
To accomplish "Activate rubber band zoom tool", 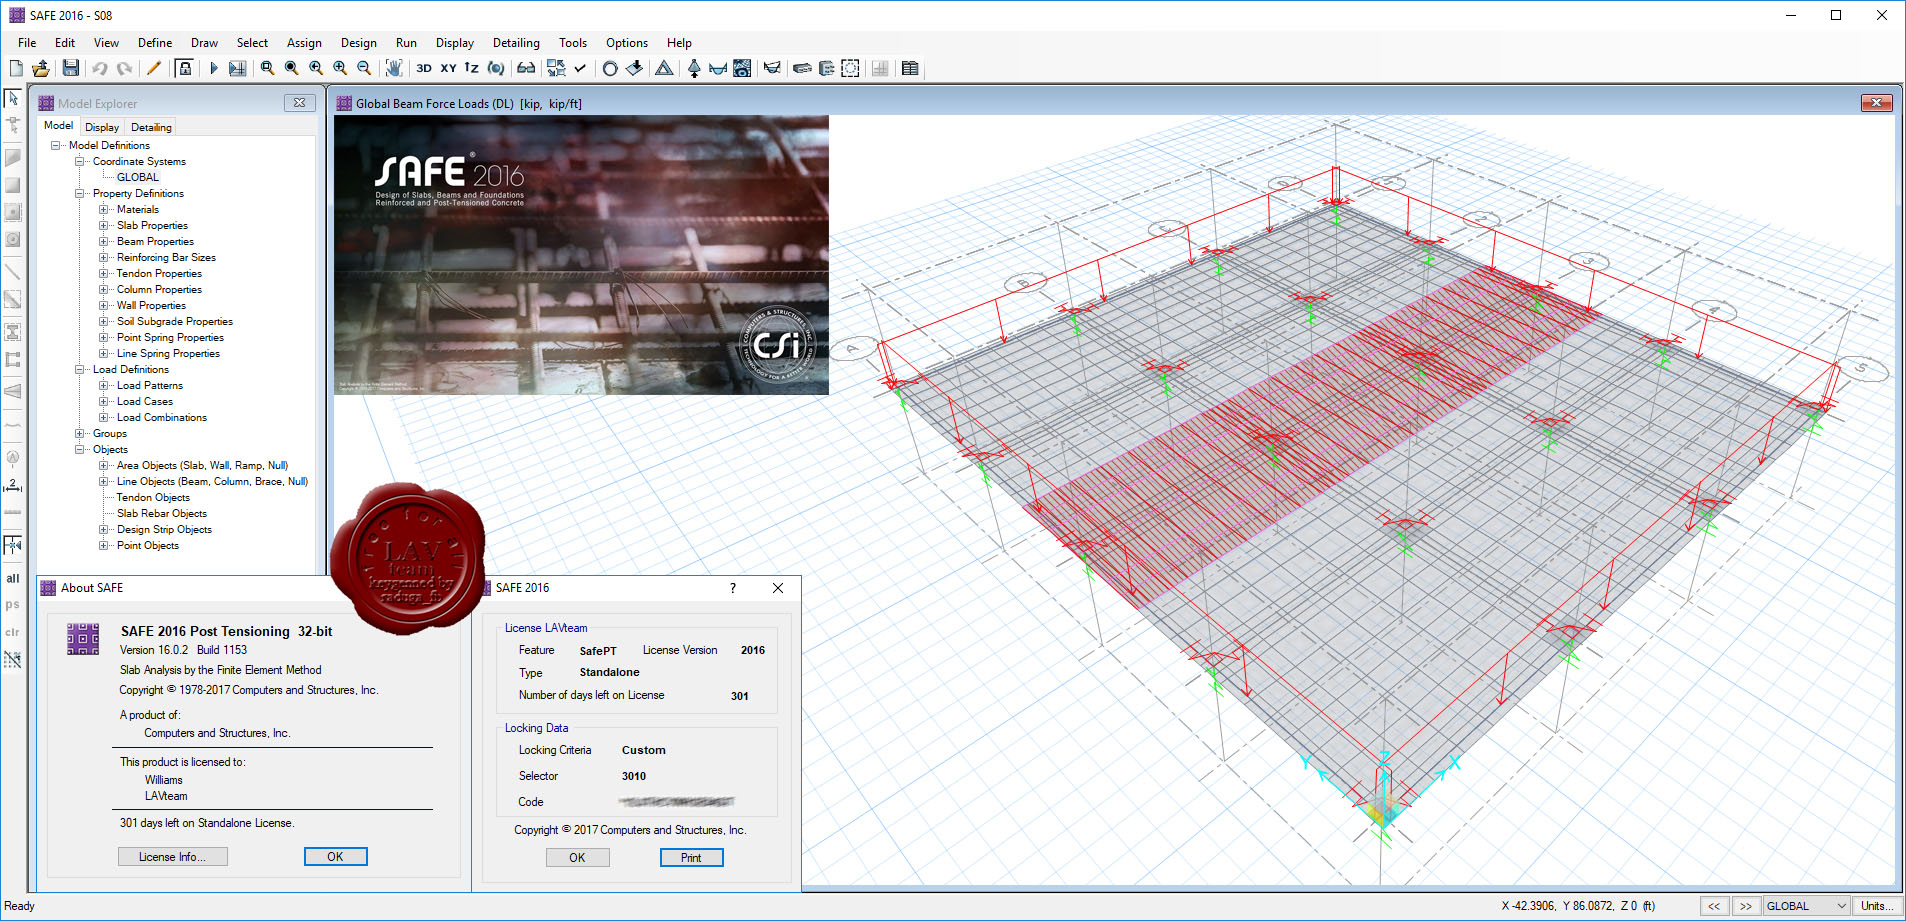I will click(x=267, y=68).
